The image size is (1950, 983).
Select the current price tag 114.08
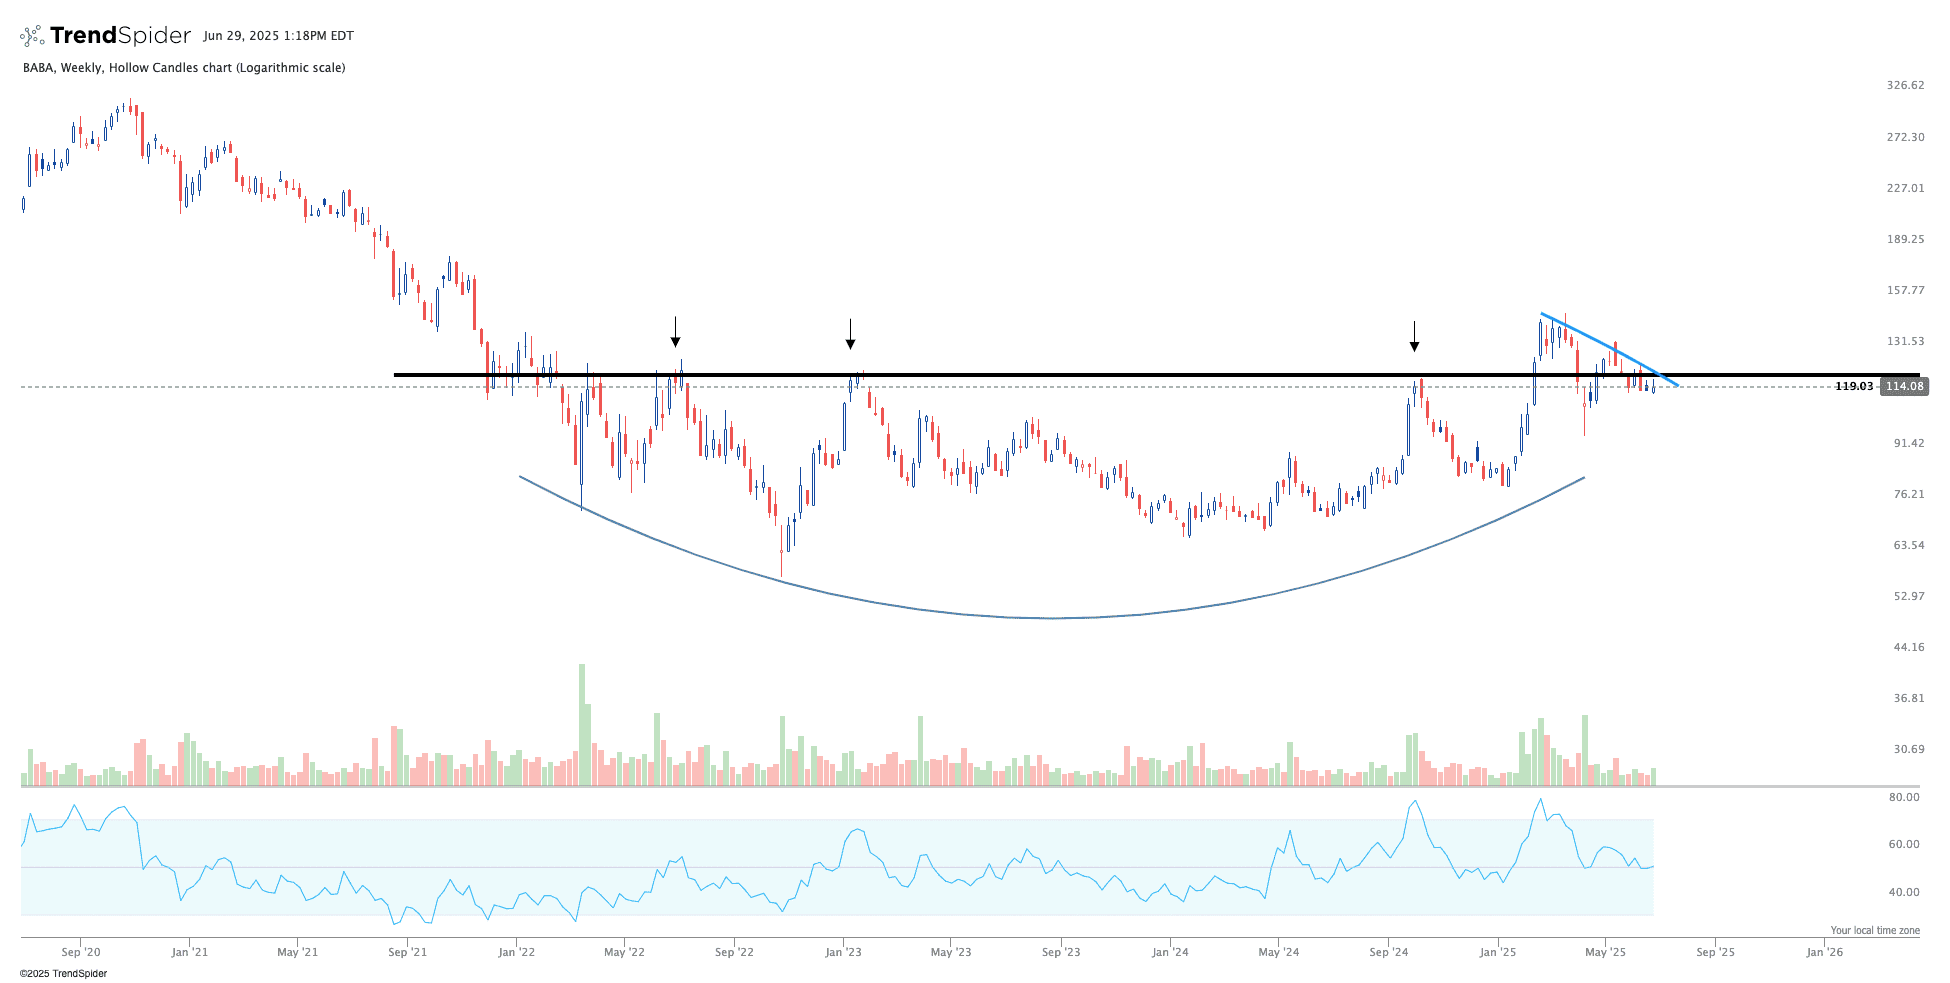(x=1903, y=386)
